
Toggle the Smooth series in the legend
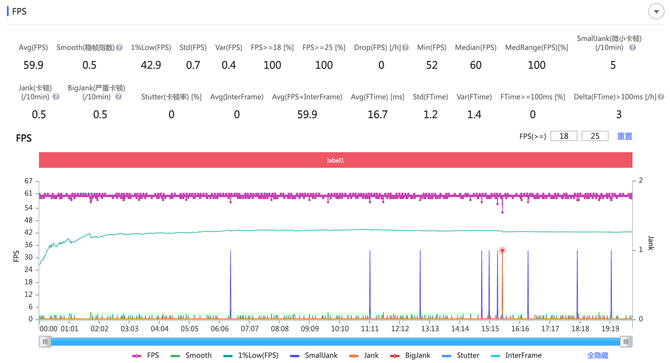[191, 355]
